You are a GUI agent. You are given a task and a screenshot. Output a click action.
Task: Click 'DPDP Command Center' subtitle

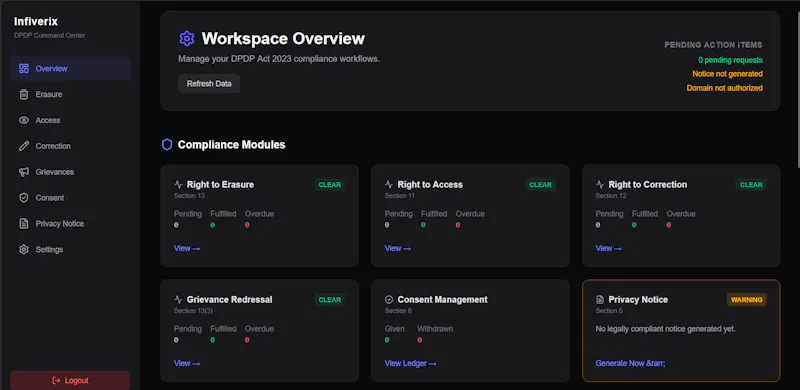(x=49, y=36)
